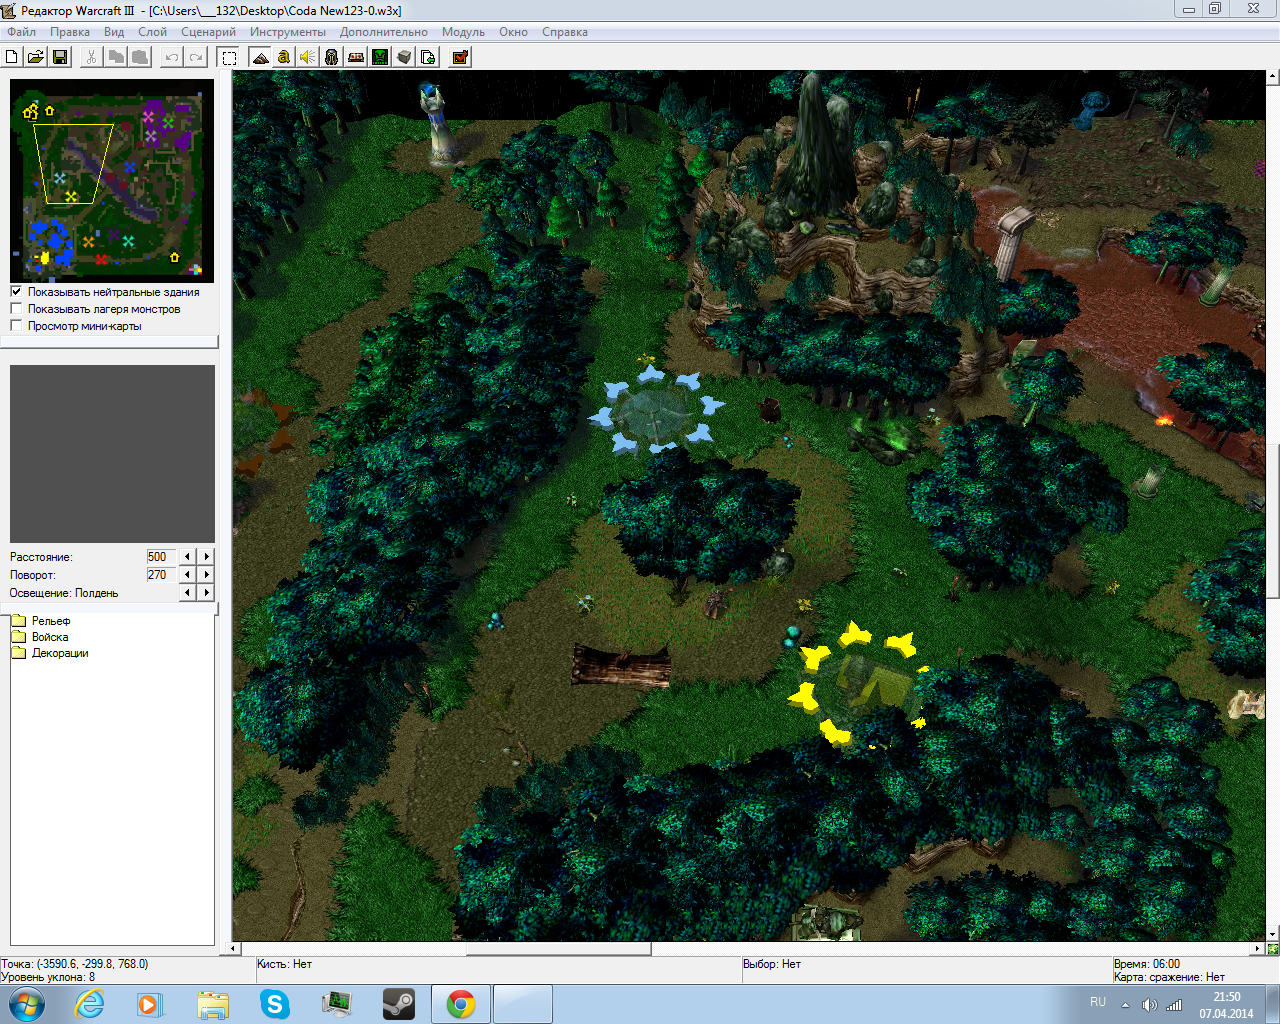Click the Поворот value field
Viewport: 1280px width, 1024px height.
click(x=160, y=575)
